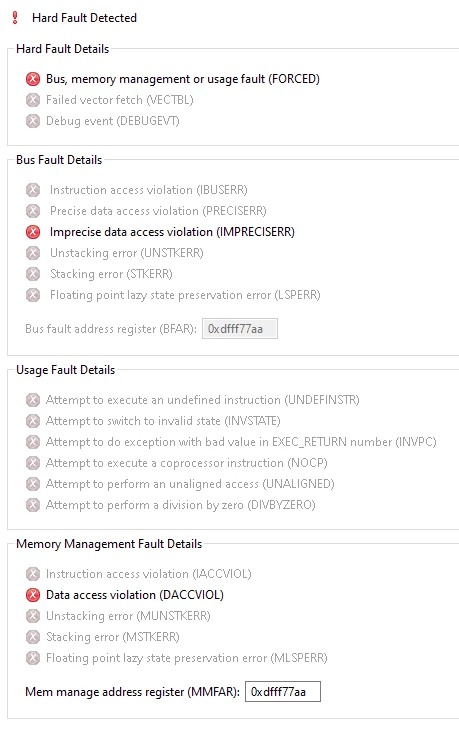Click 'Data access violation (DACCVIOL)' text
Screen dimensions: 459x748
coord(135,595)
